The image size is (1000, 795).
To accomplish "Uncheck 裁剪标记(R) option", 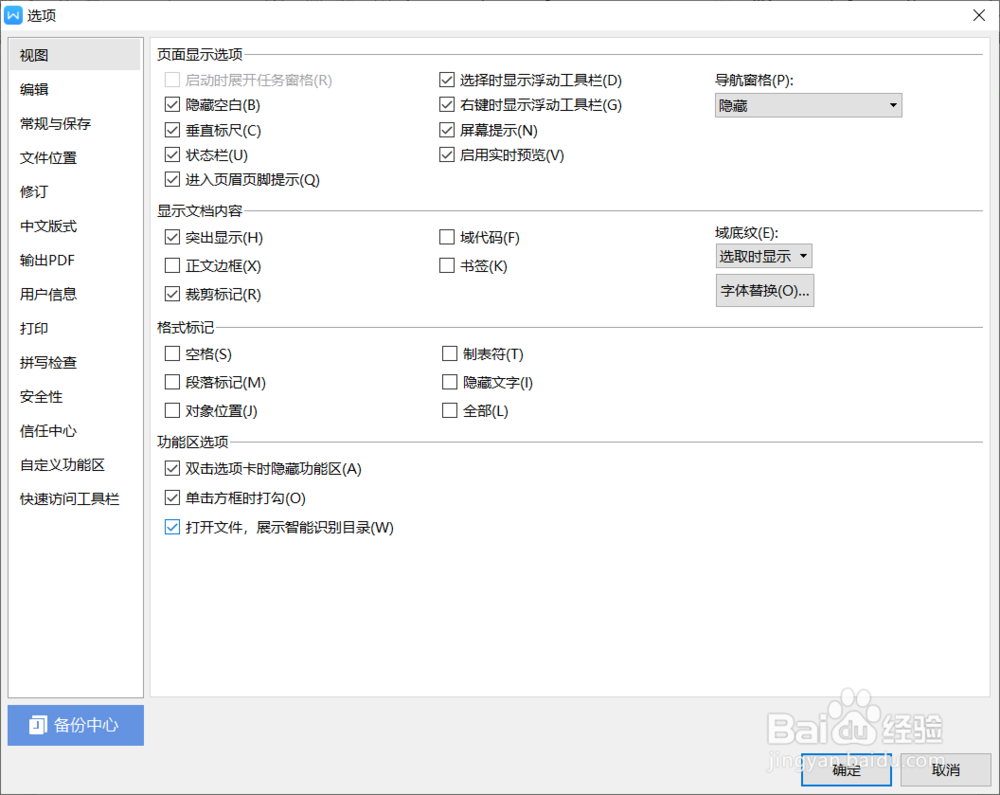I will pyautogui.click(x=172, y=294).
